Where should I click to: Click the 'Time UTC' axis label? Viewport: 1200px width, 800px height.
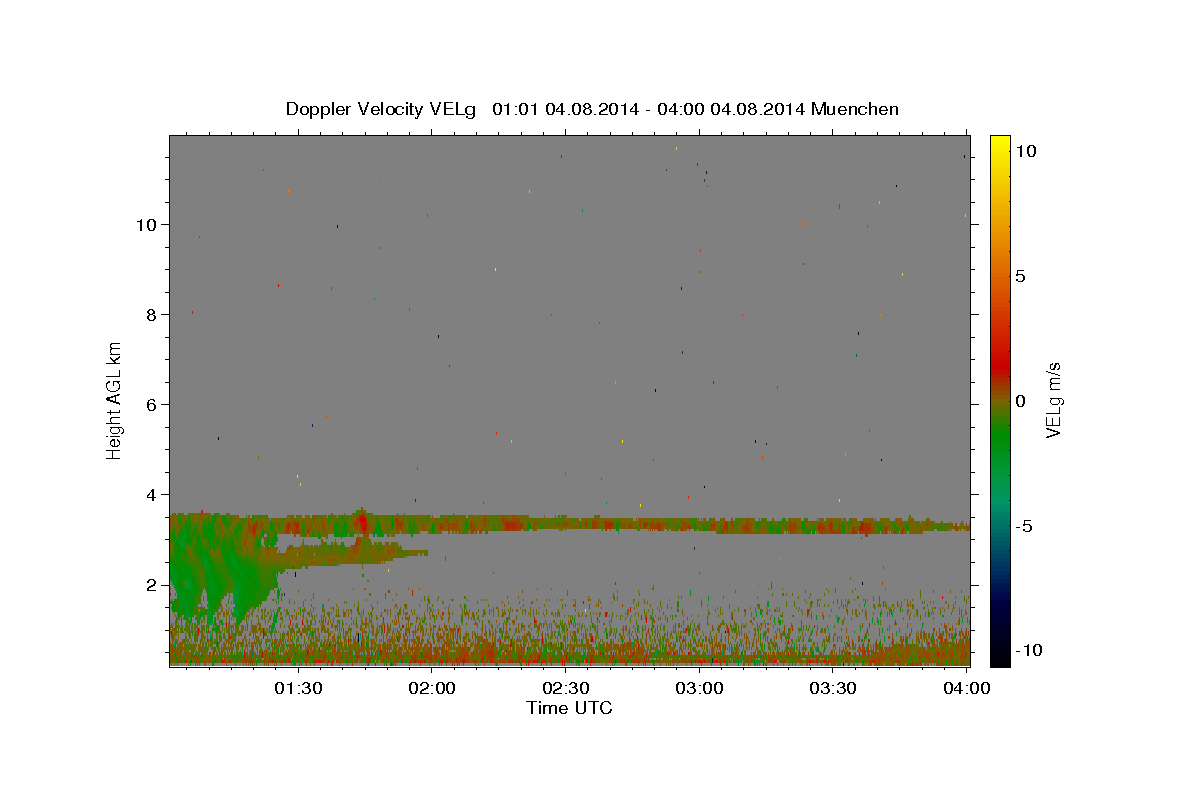(569, 708)
